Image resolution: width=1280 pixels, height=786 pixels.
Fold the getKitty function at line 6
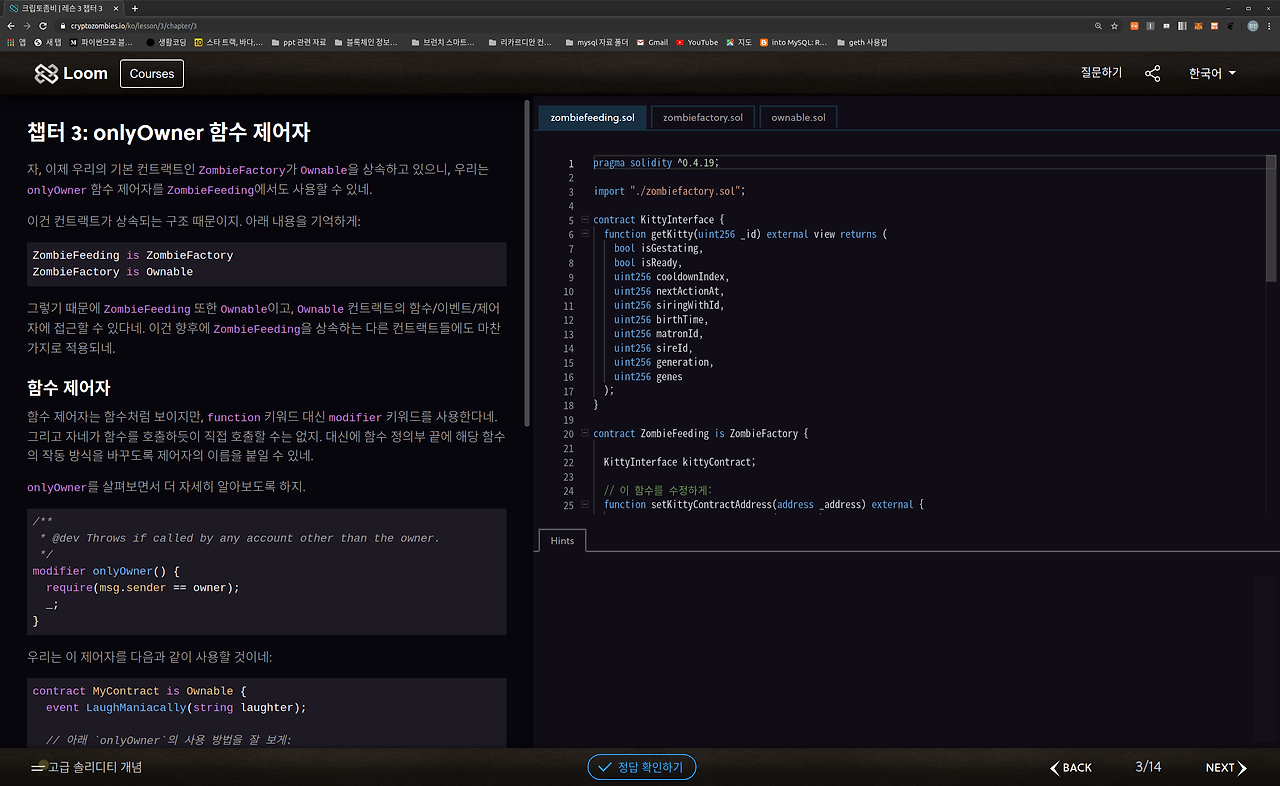point(584,234)
